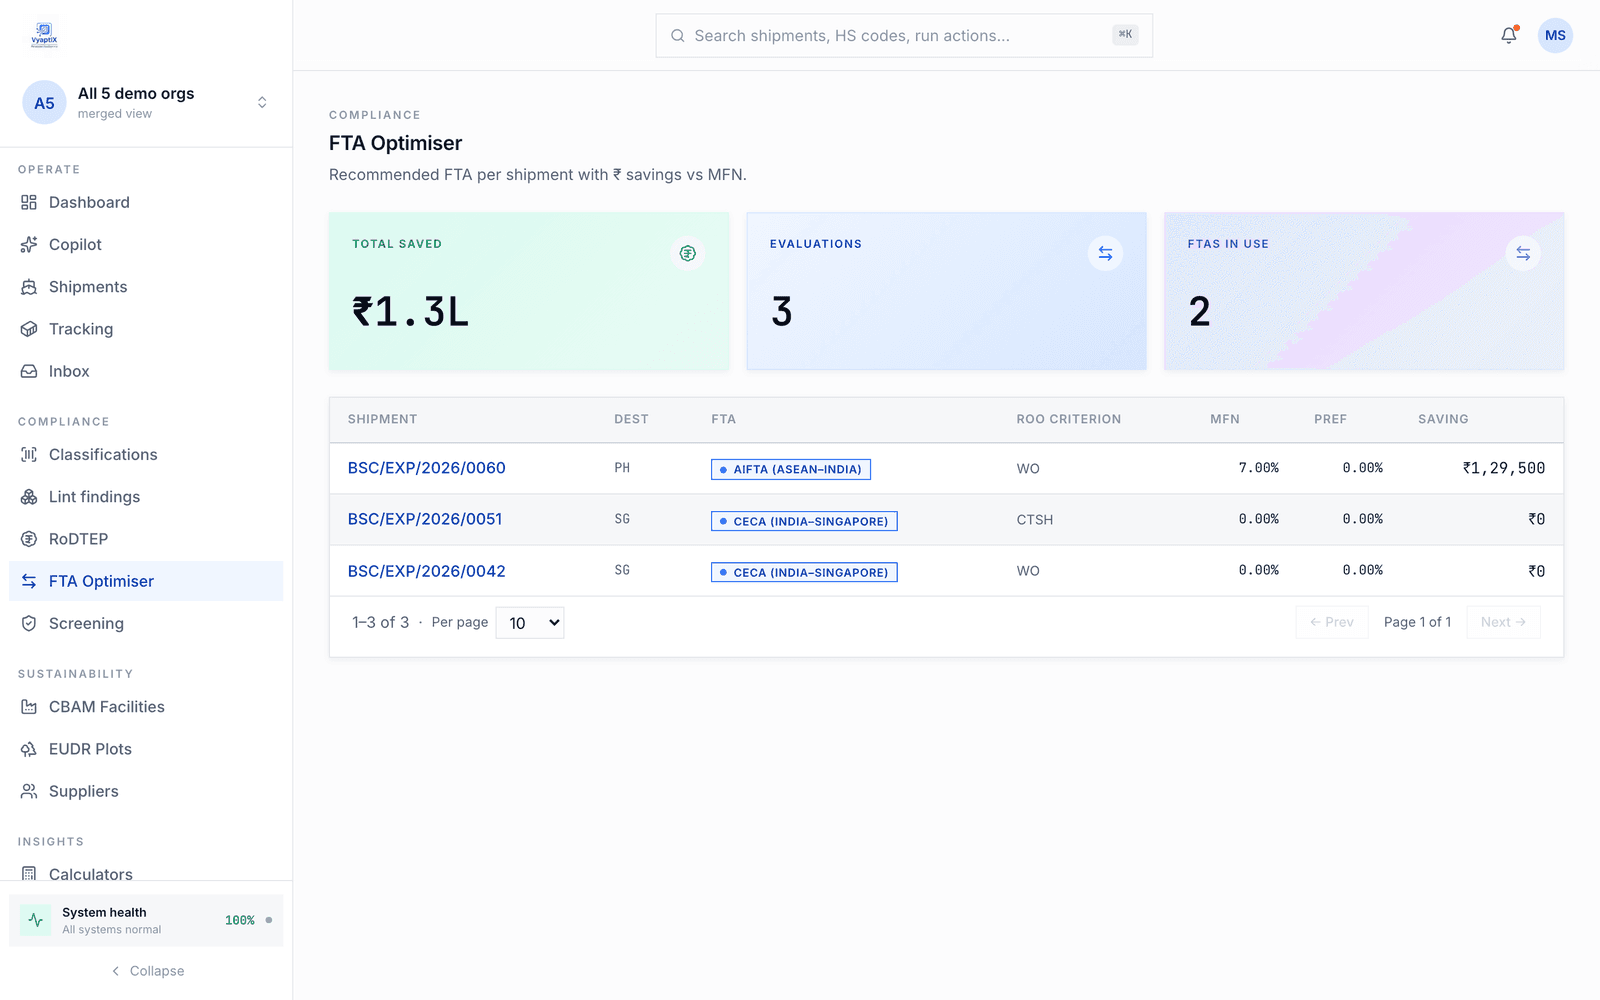Open the notifications bell
The width and height of the screenshot is (1600, 1000).
tap(1509, 35)
